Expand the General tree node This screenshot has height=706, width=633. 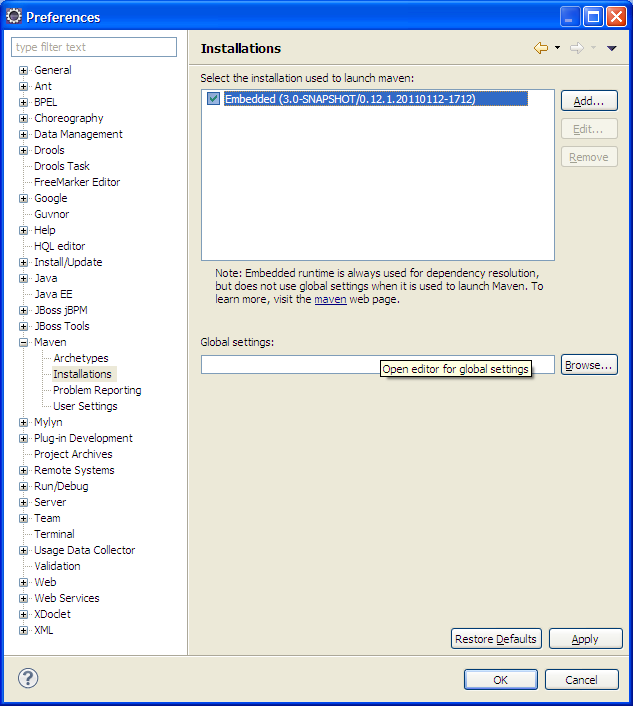pyautogui.click(x=23, y=70)
